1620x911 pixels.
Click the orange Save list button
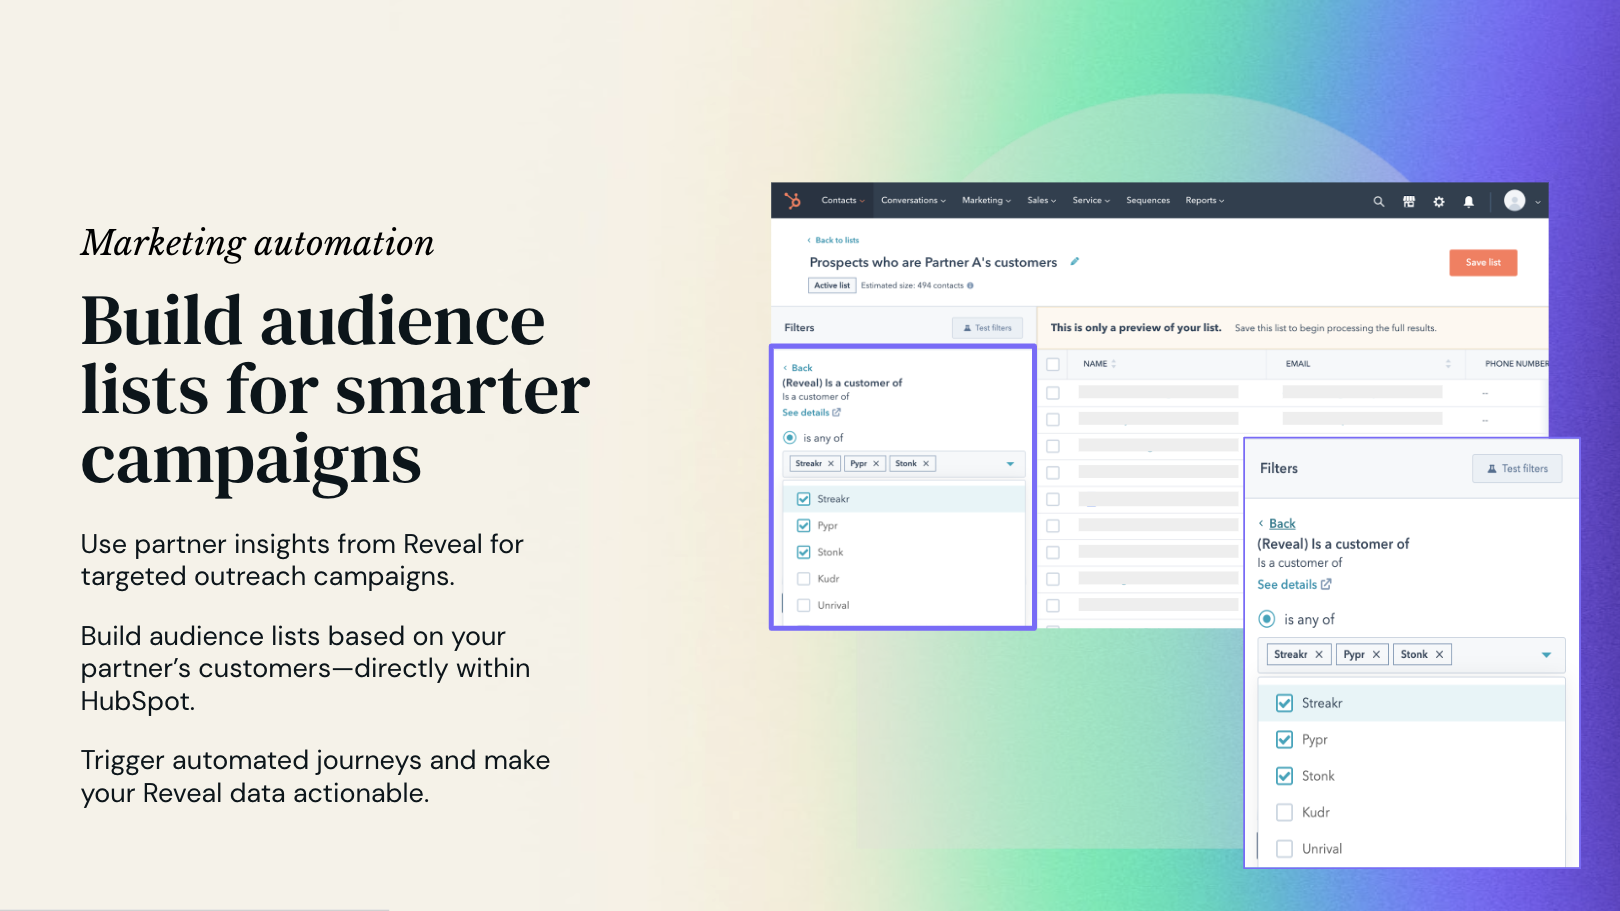pos(1483,263)
